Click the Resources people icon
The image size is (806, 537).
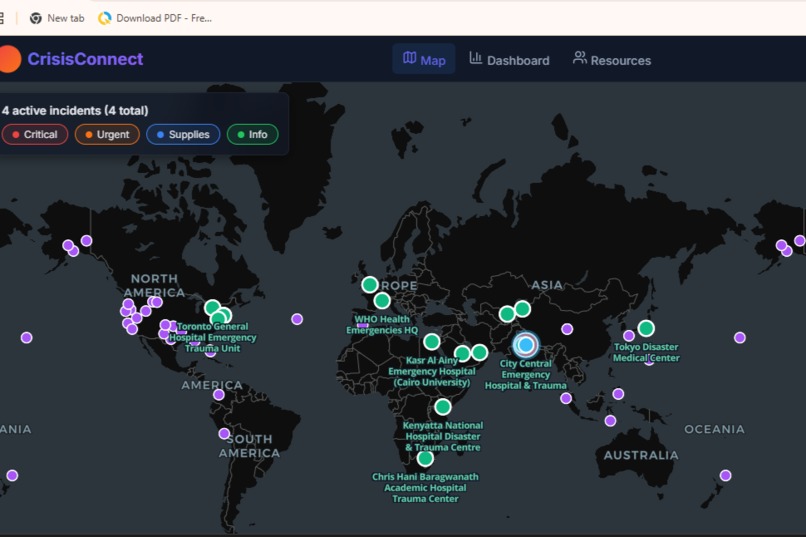pos(579,58)
